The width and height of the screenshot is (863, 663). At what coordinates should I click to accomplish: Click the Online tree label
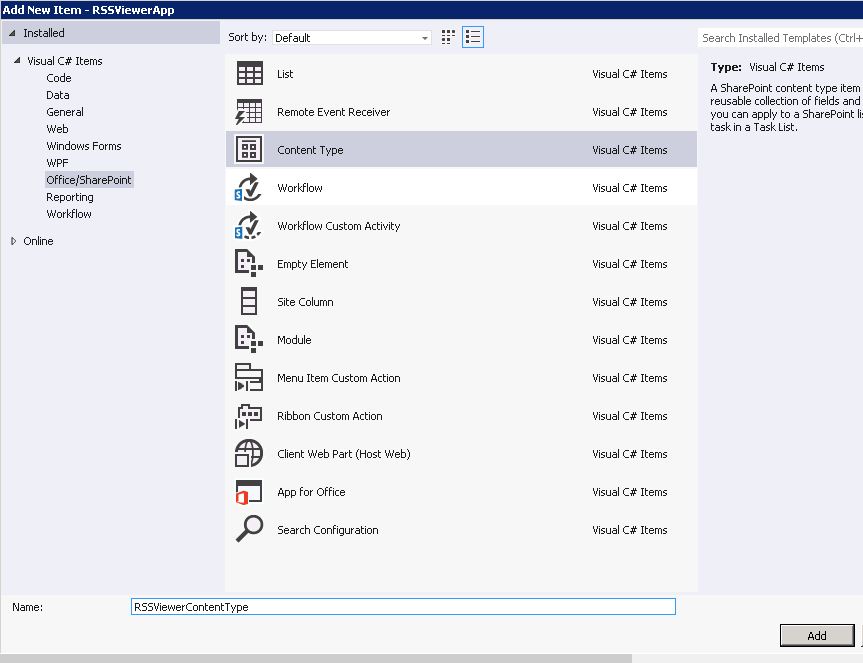(x=38, y=241)
